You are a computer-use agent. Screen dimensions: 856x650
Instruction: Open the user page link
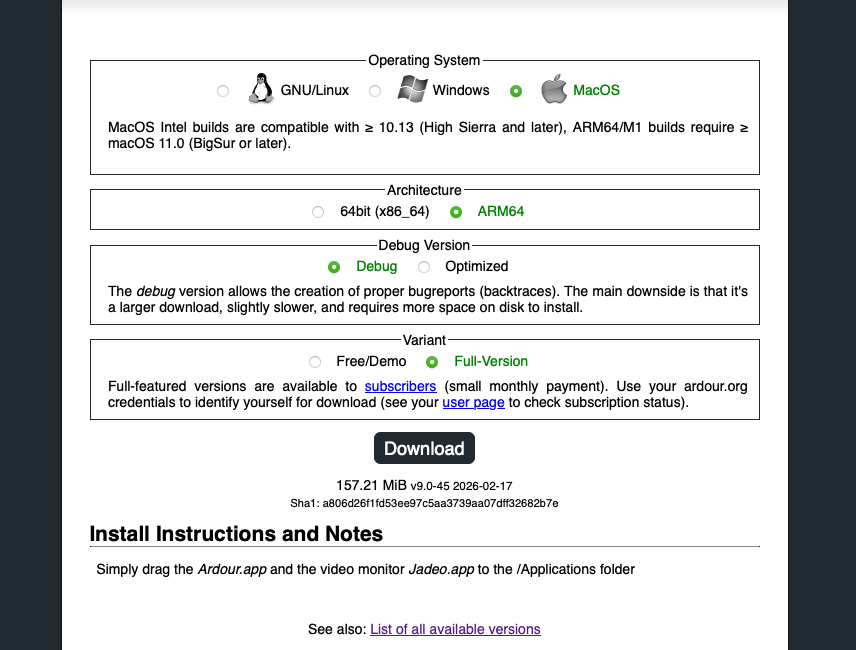tap(473, 403)
